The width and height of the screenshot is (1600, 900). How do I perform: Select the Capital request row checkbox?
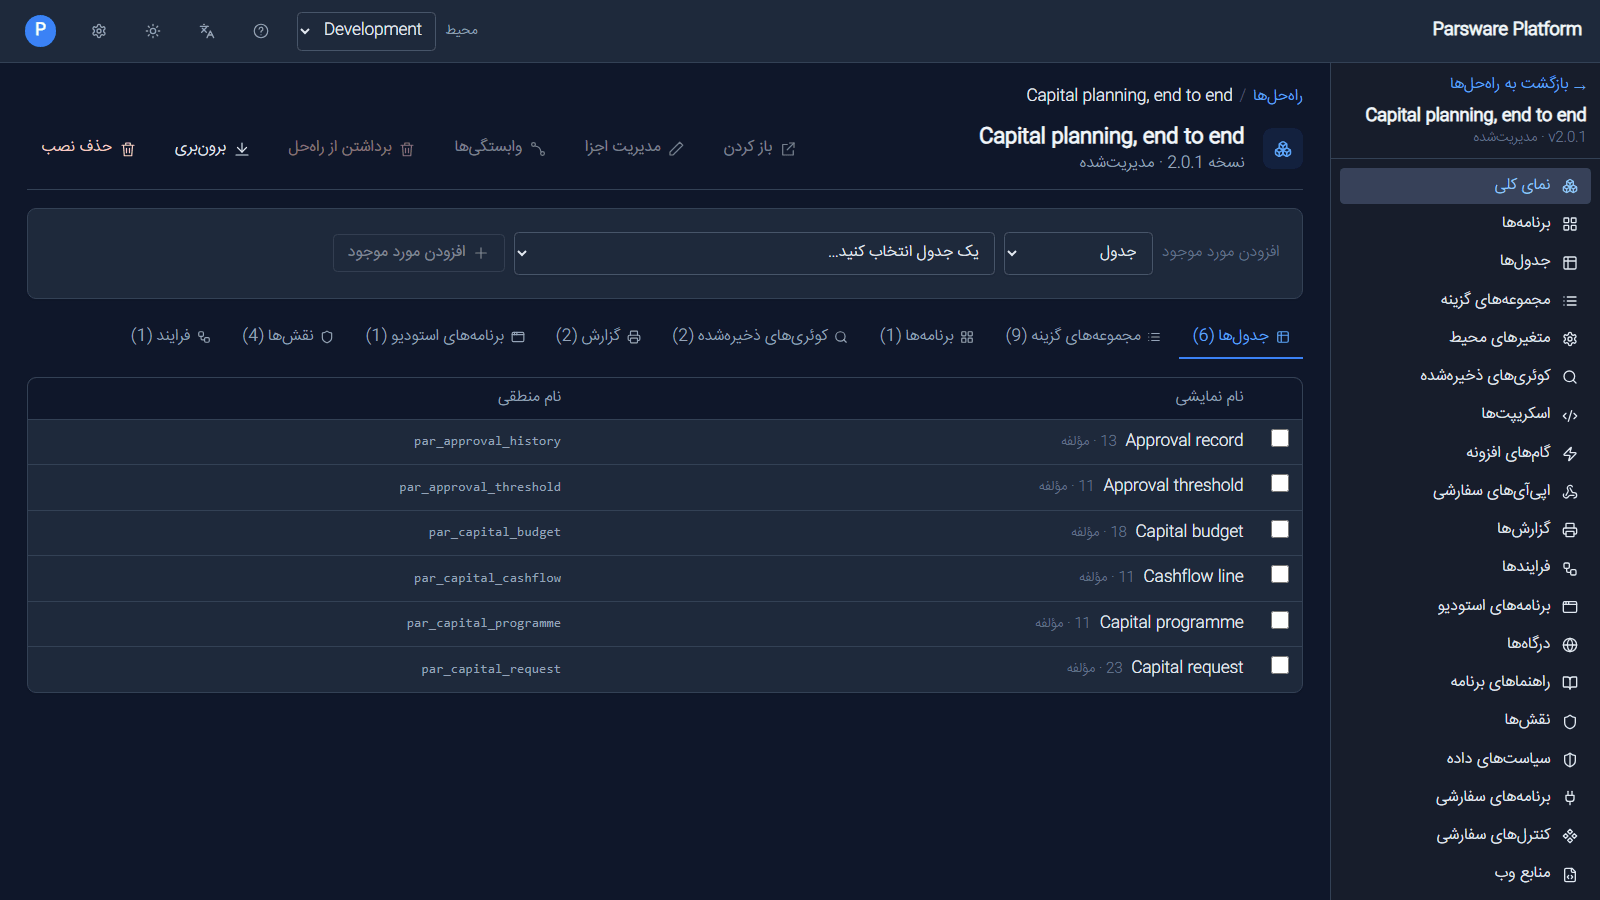1280,665
